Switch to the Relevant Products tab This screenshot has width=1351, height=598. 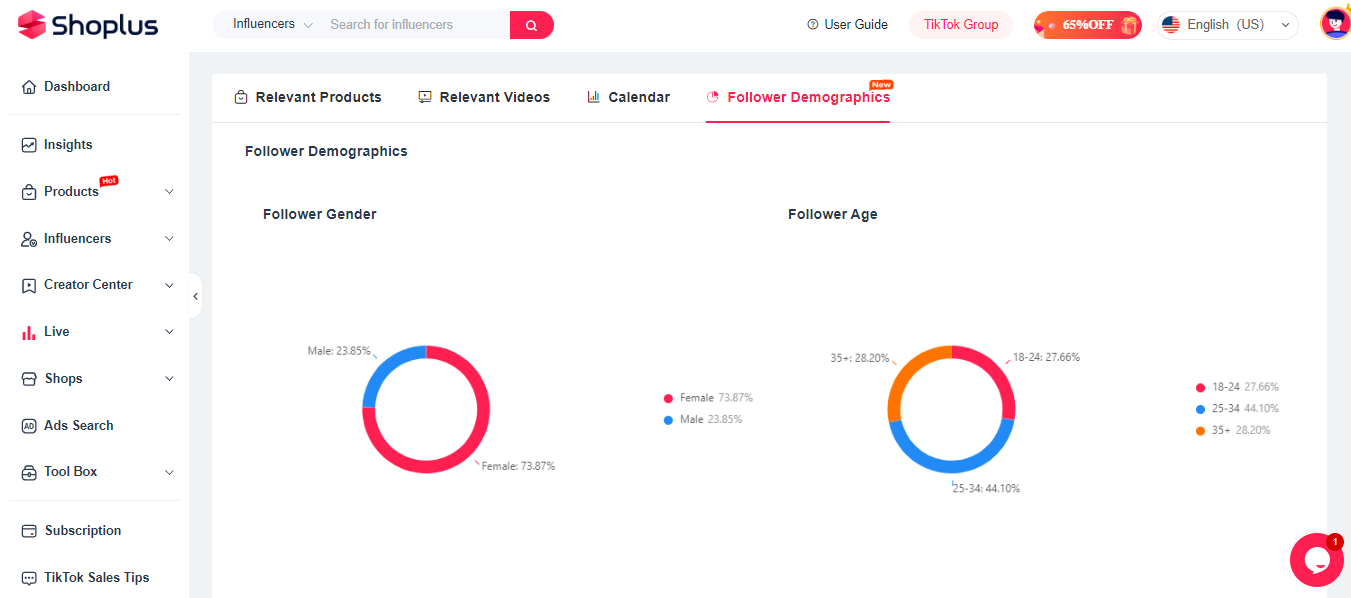coord(308,97)
